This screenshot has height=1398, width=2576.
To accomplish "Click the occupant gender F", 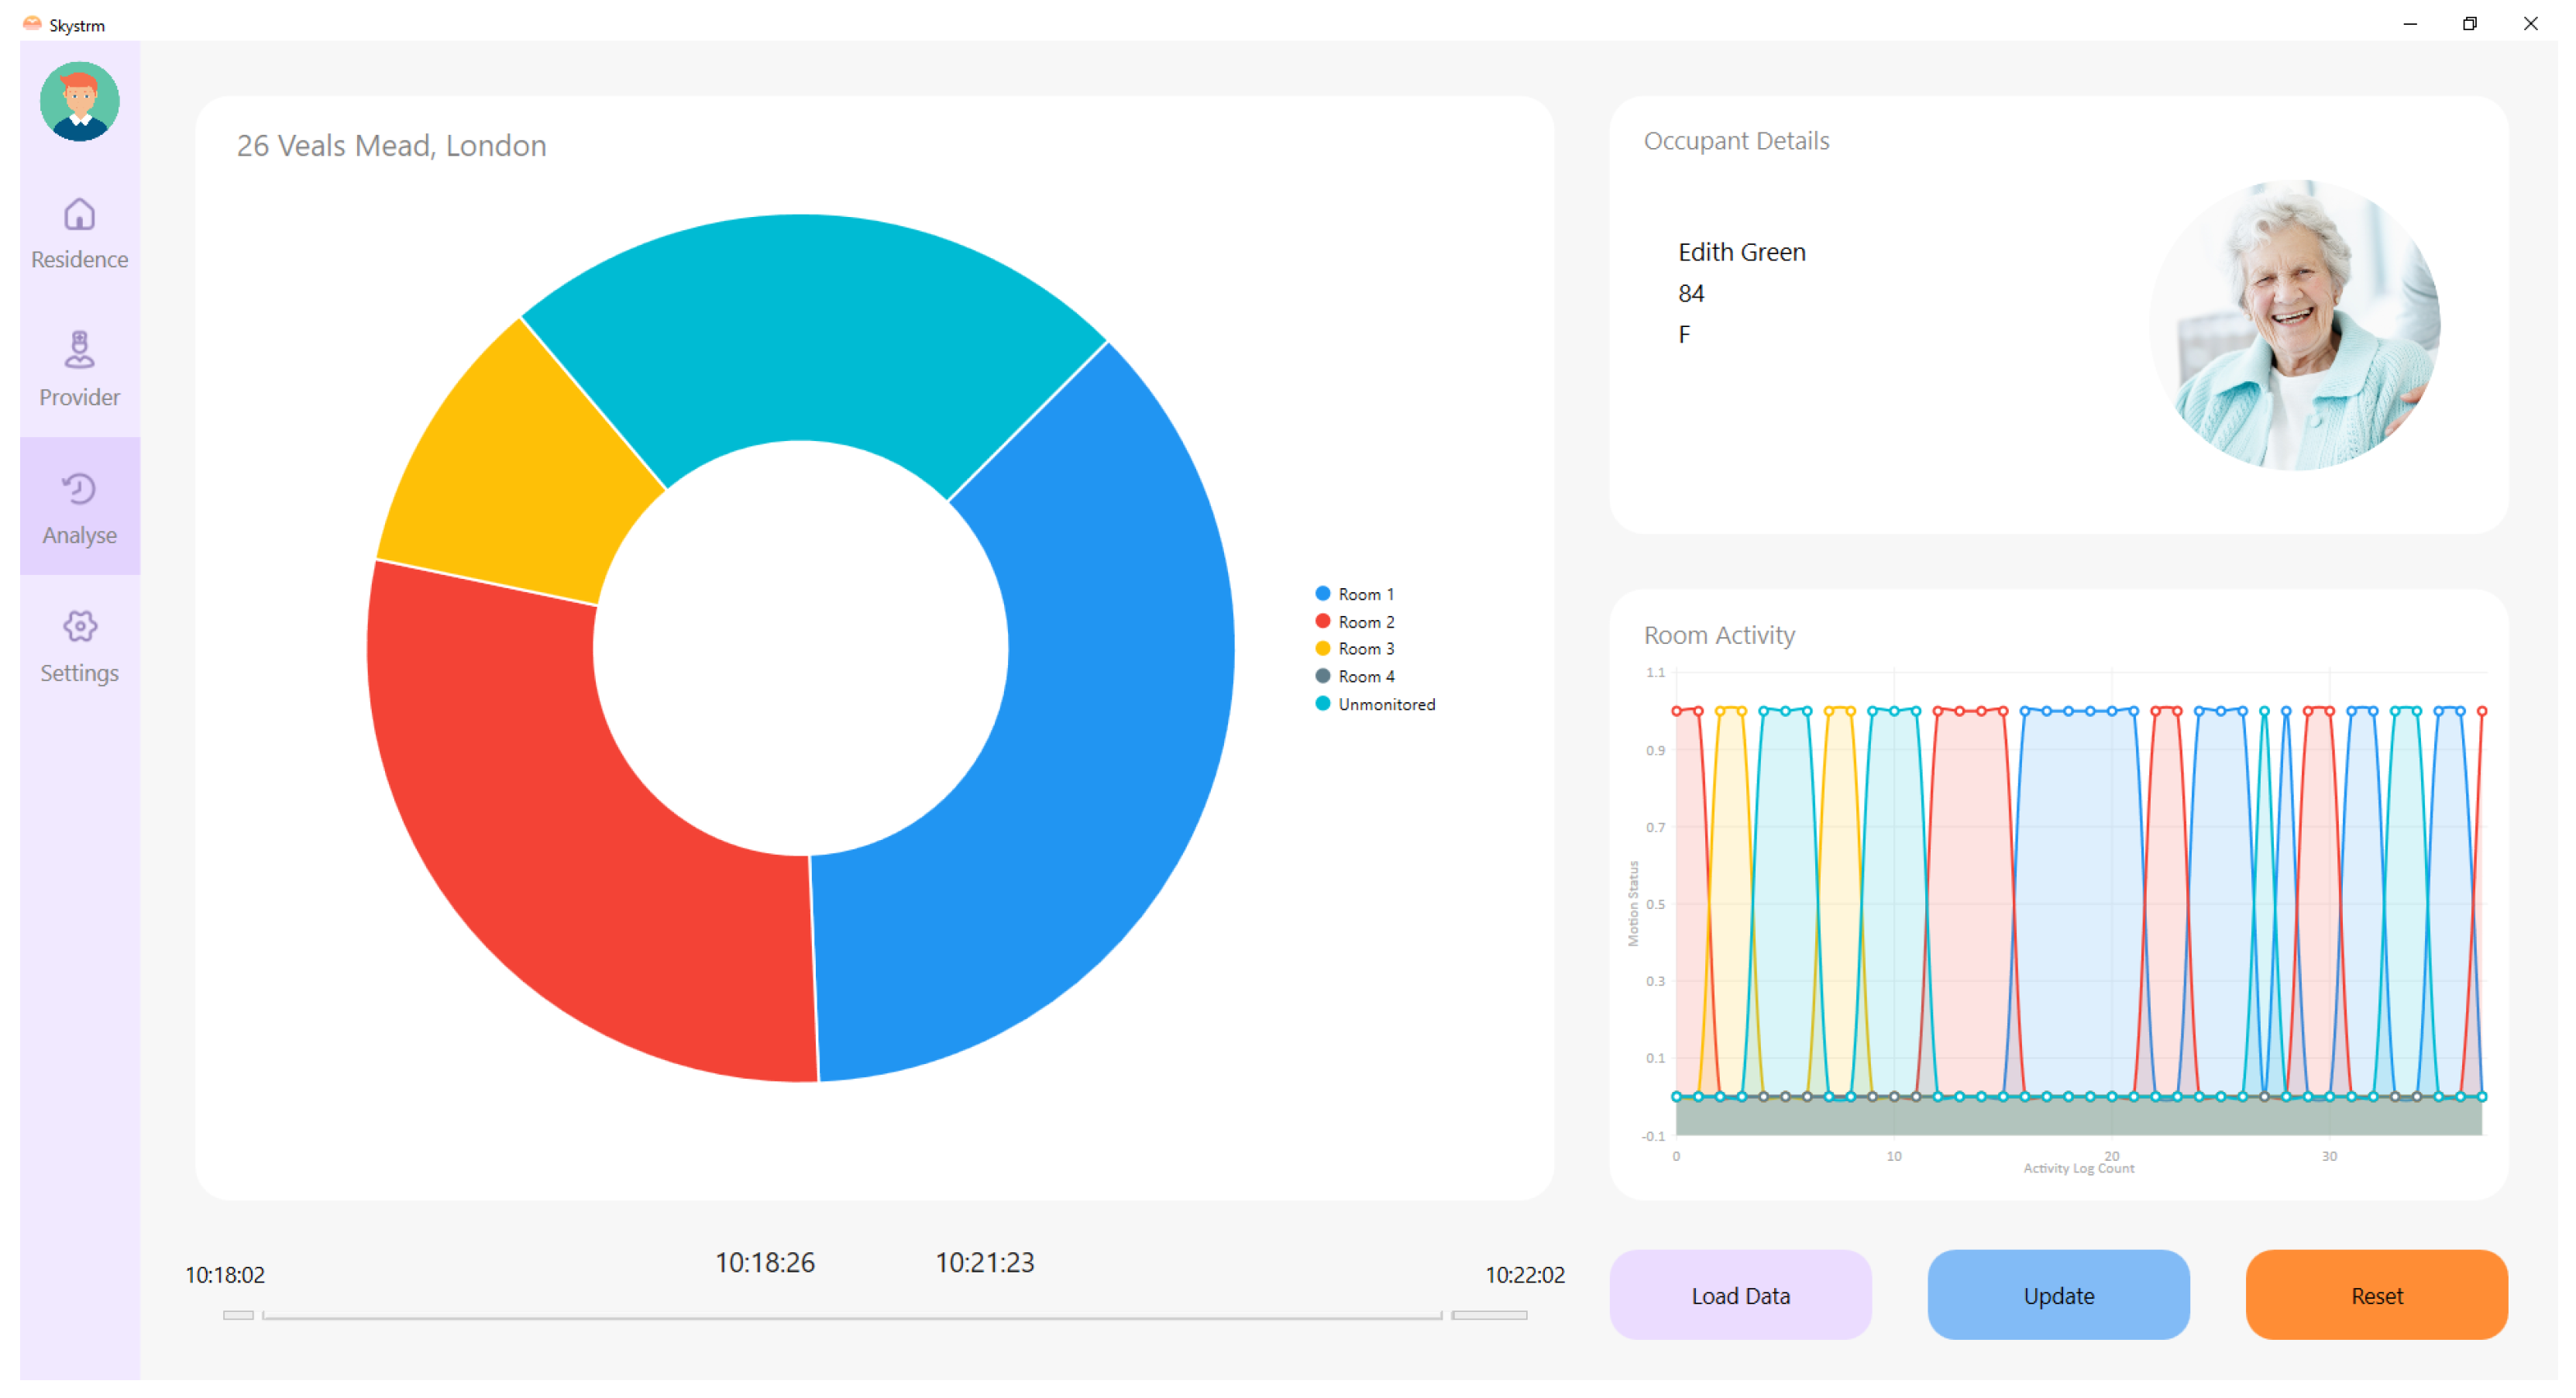I will point(1684,335).
